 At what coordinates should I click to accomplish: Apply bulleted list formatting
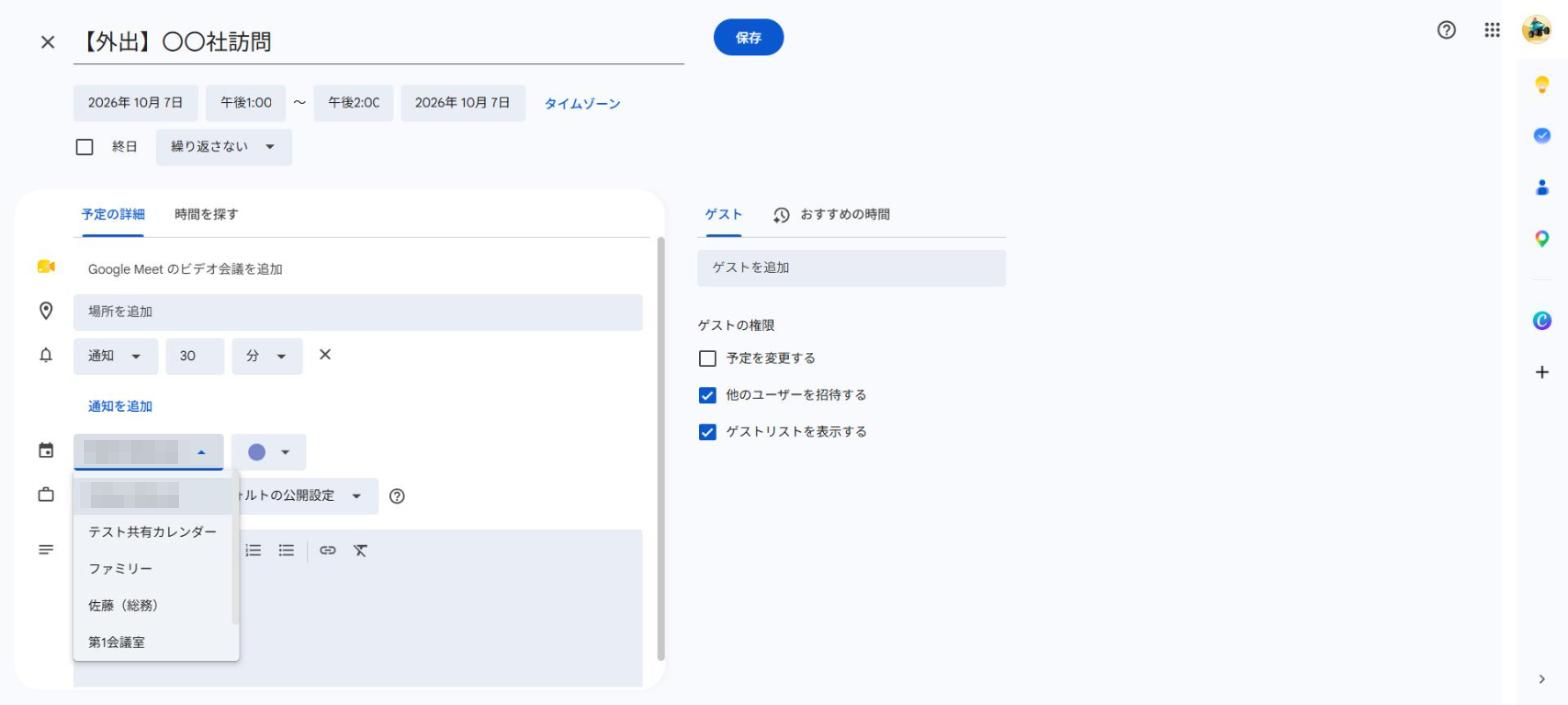(x=286, y=550)
